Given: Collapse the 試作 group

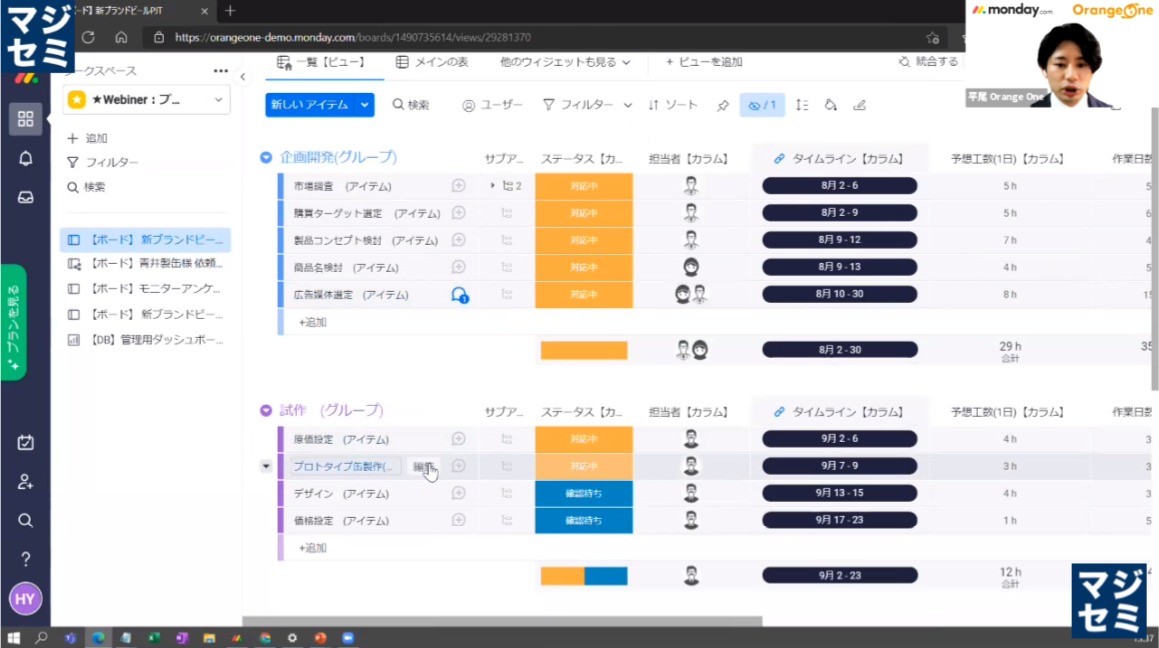Looking at the screenshot, I should [x=266, y=410].
